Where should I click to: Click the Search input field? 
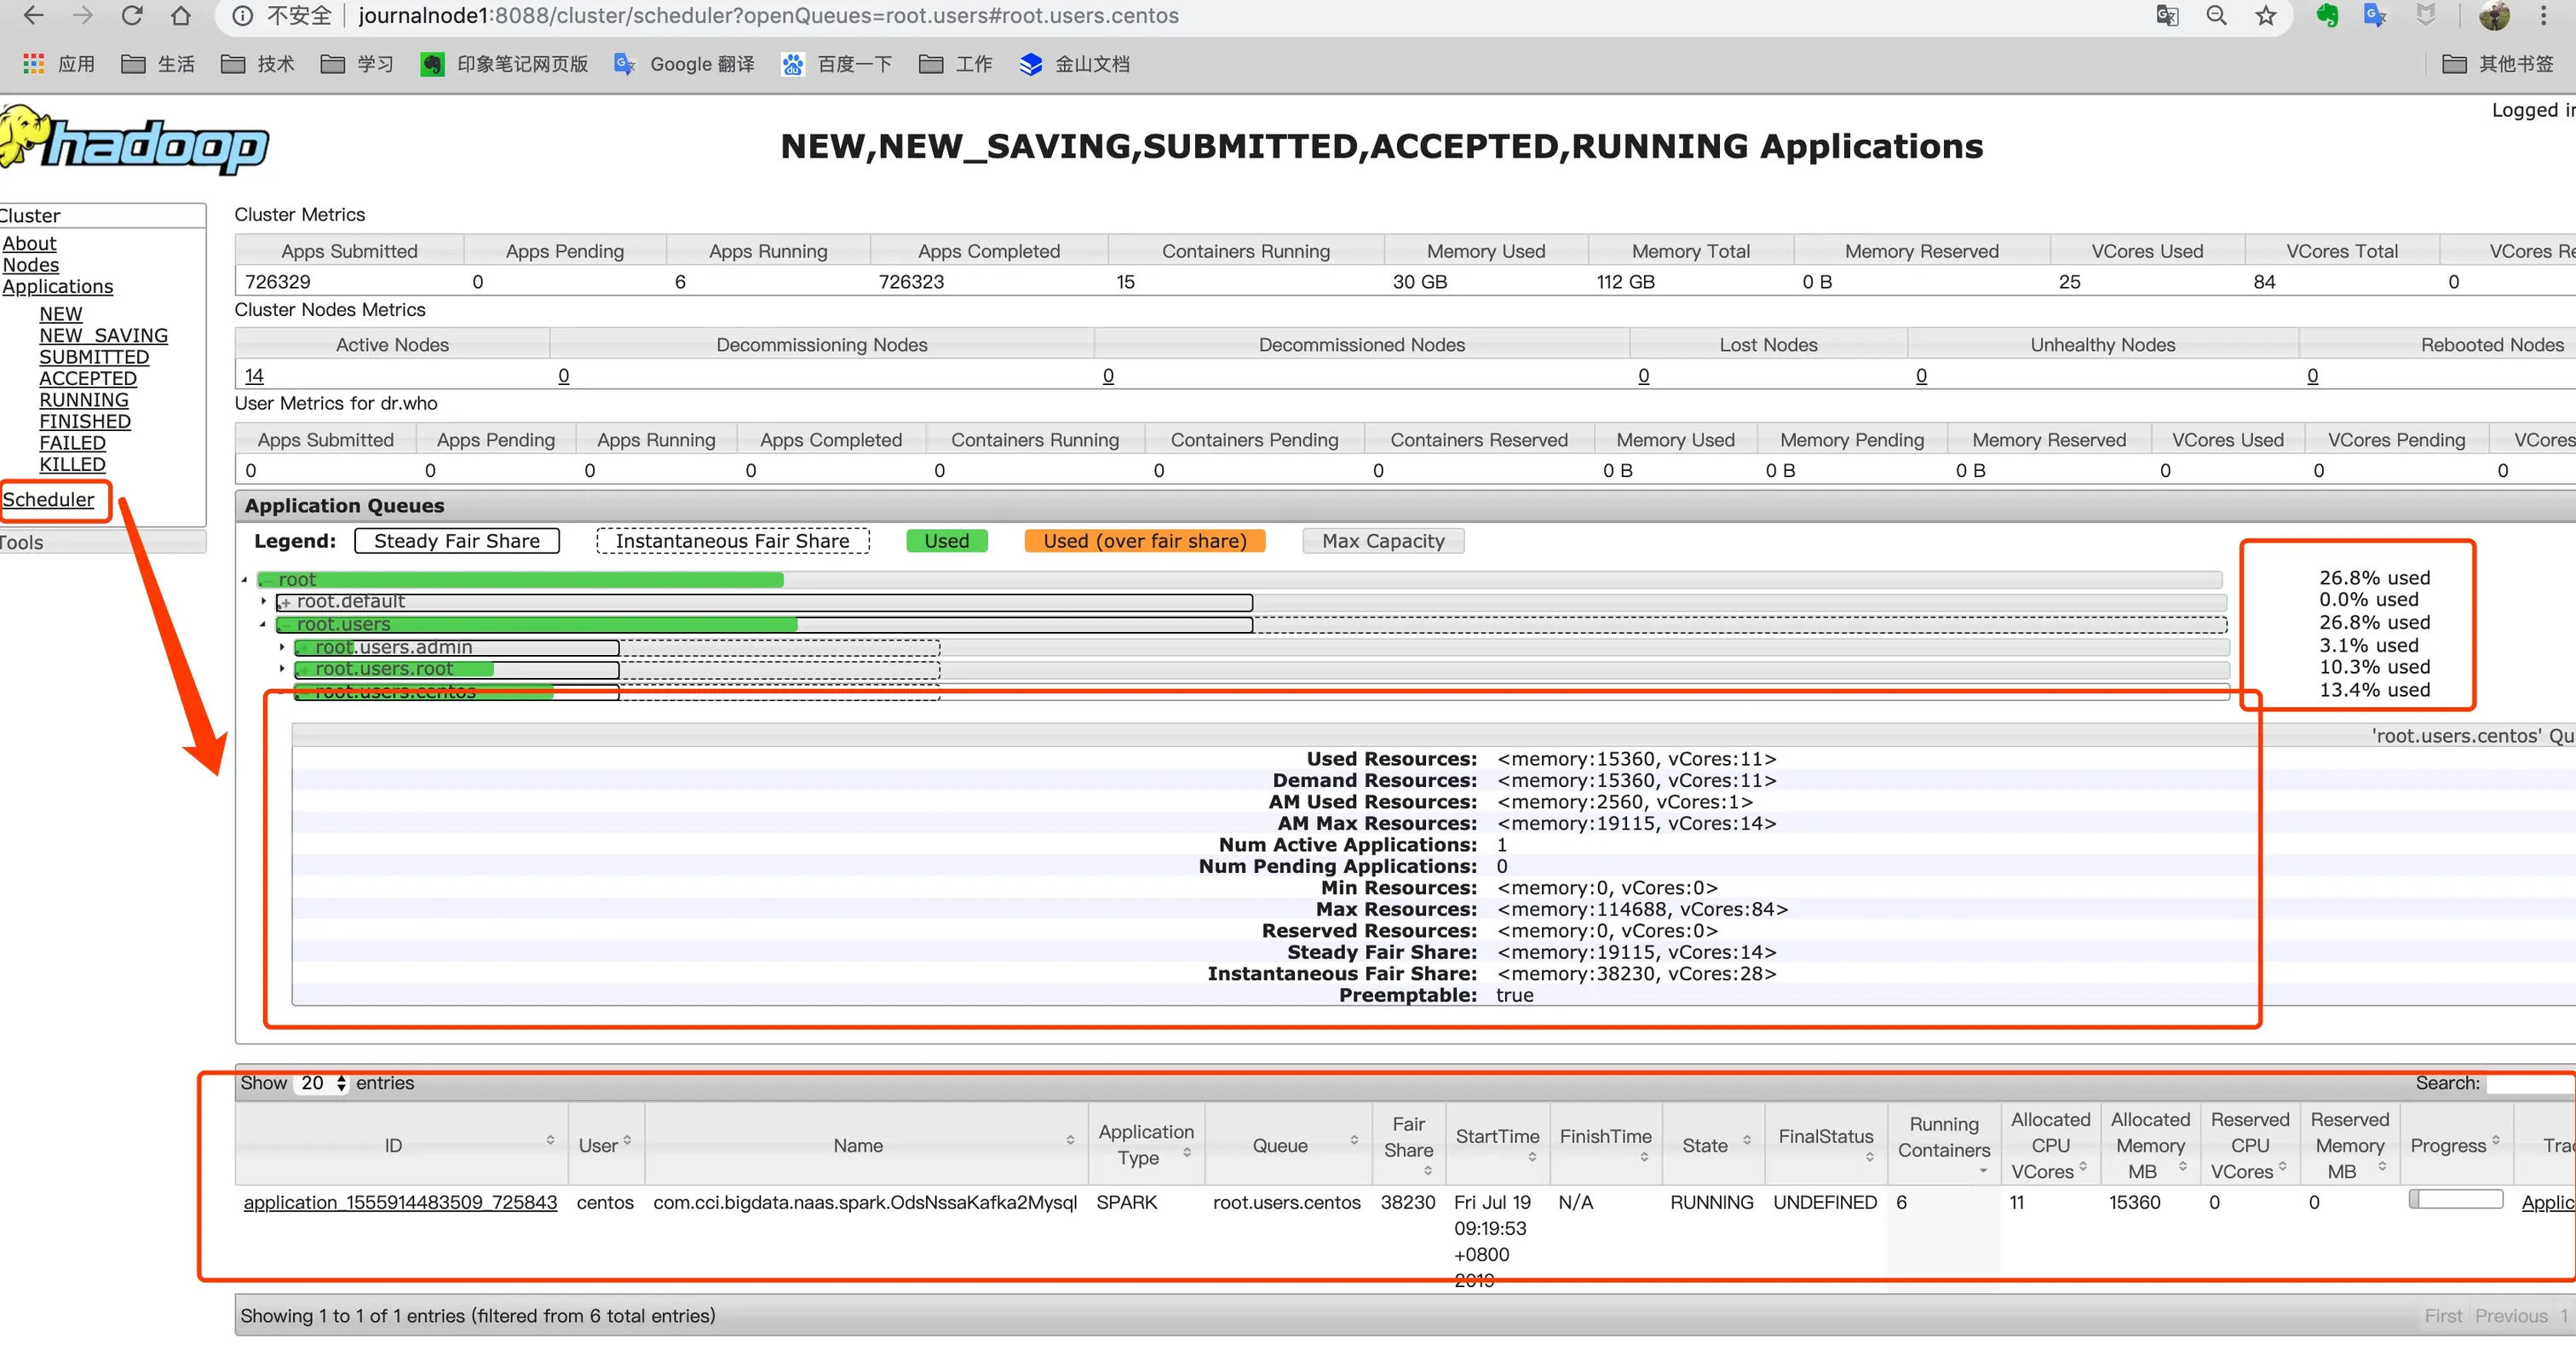tap(2530, 1083)
